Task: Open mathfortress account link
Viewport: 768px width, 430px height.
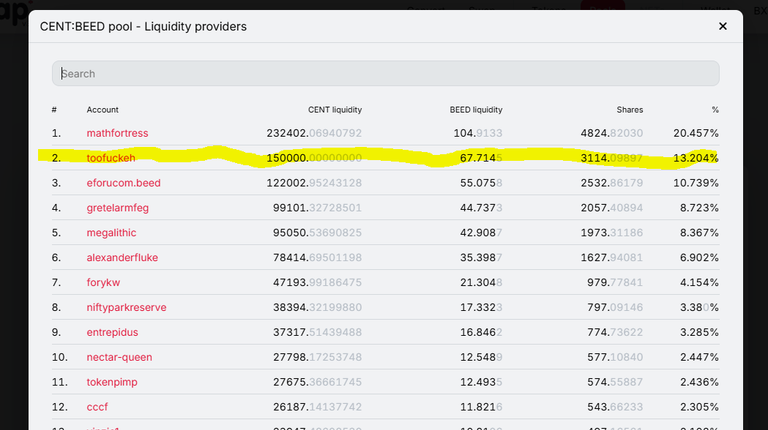Action: click(117, 133)
